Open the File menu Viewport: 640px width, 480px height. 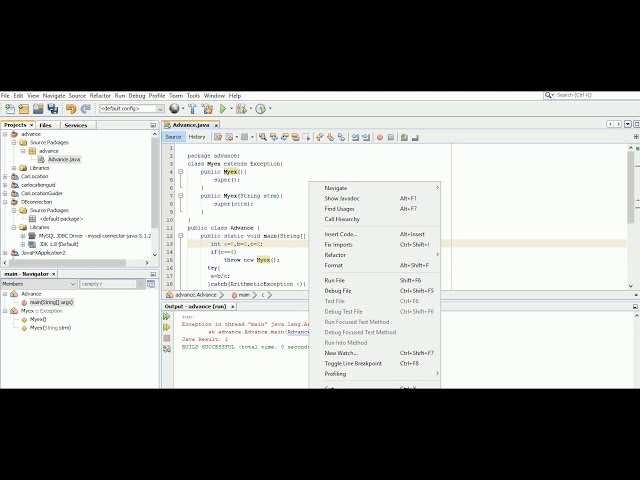tap(5, 96)
